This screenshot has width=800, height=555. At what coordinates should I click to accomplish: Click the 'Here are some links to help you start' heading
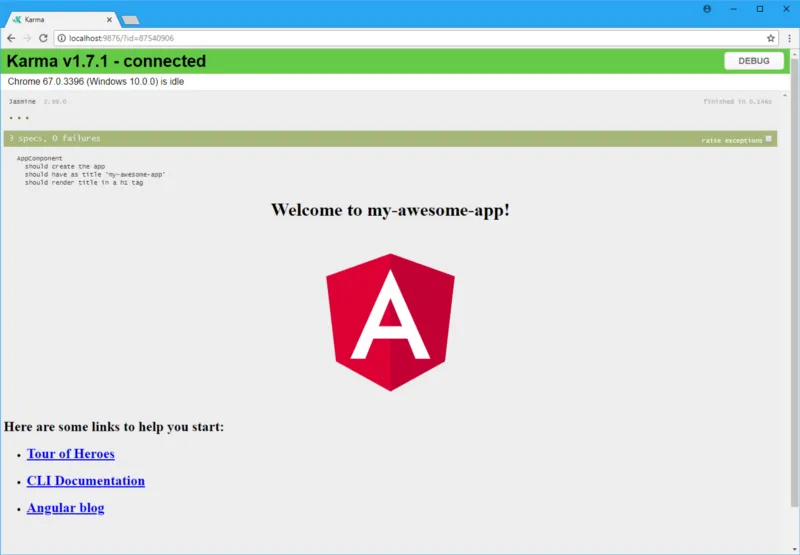coord(114,426)
